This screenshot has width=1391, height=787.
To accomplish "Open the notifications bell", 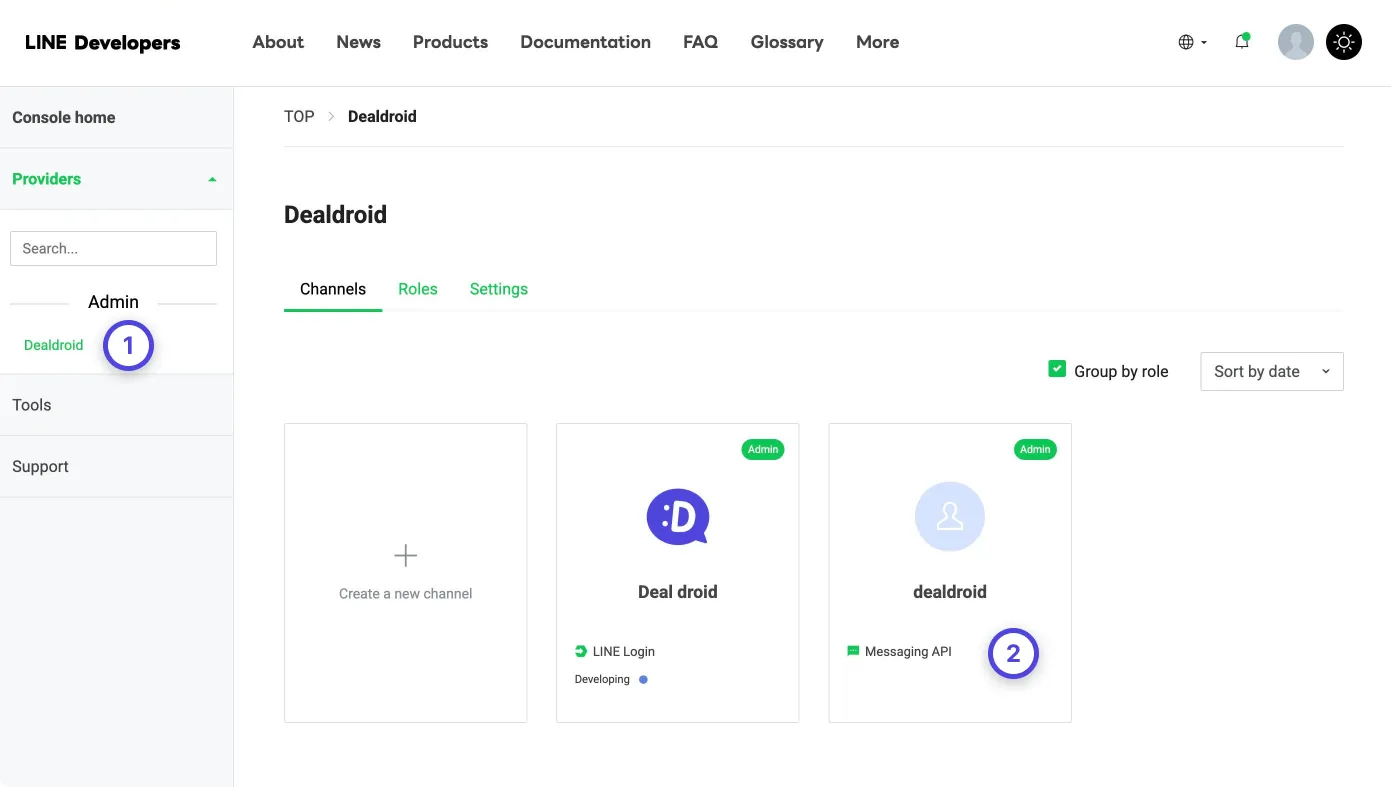I will pos(1242,42).
